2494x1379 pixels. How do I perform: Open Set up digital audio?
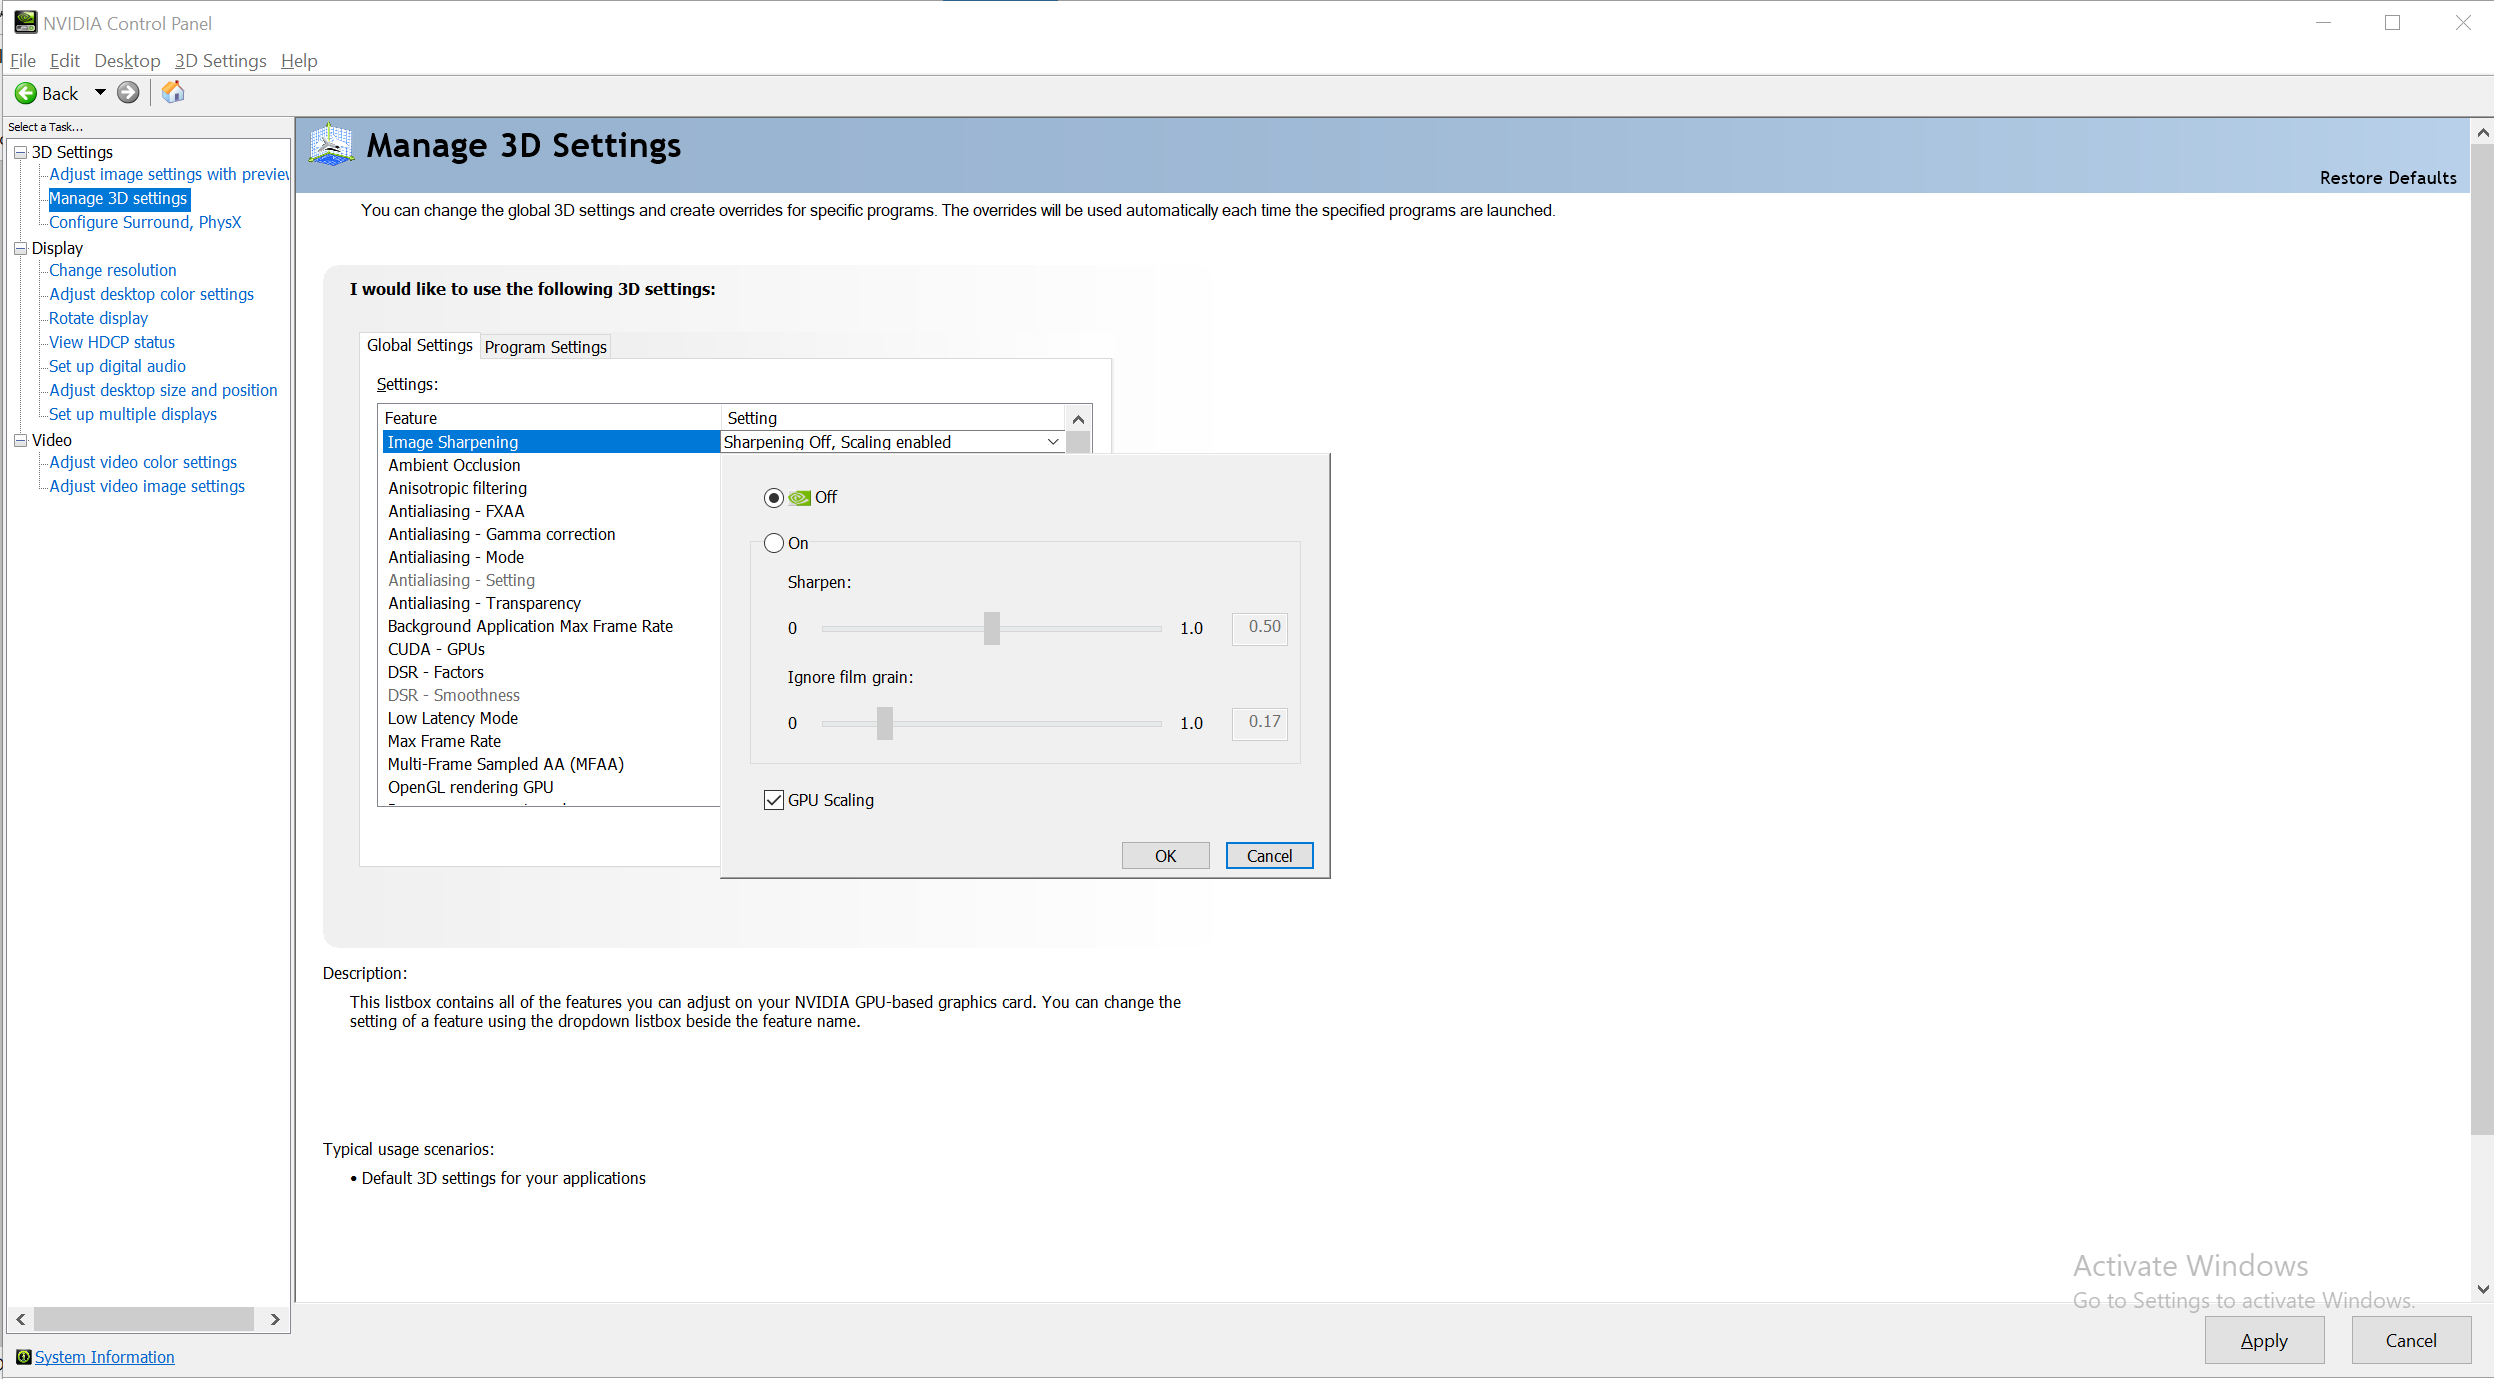click(117, 366)
